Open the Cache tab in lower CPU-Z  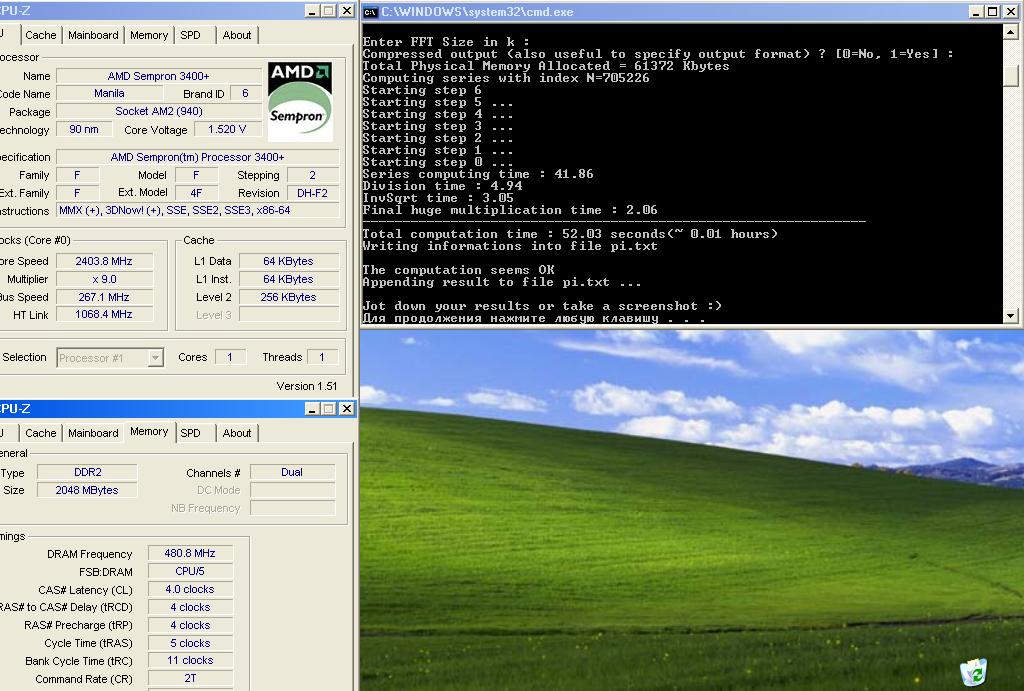point(40,433)
